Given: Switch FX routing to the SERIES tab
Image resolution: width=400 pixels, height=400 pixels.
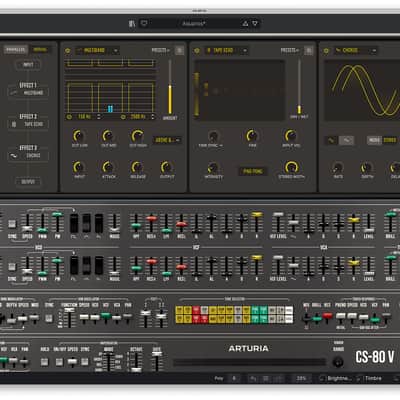Looking at the screenshot, I should (40, 50).
